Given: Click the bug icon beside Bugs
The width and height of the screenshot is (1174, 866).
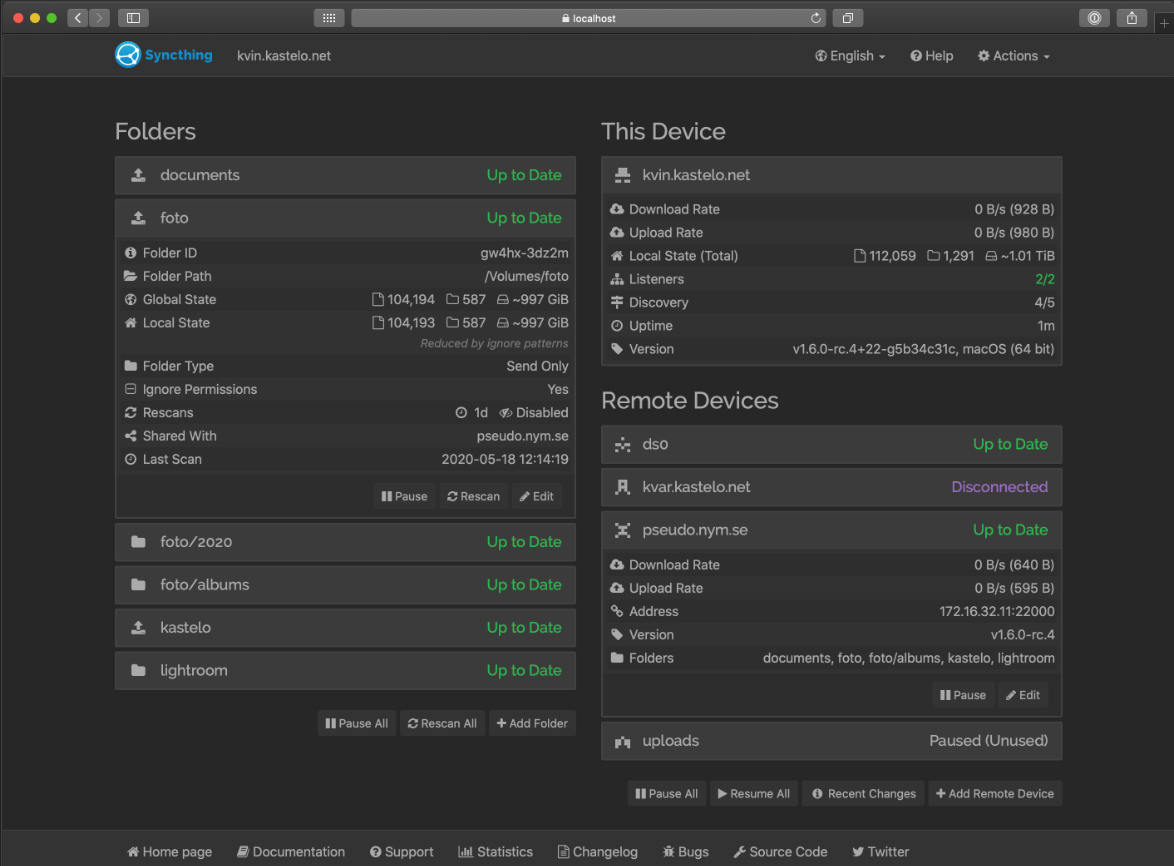Looking at the screenshot, I should [x=668, y=851].
